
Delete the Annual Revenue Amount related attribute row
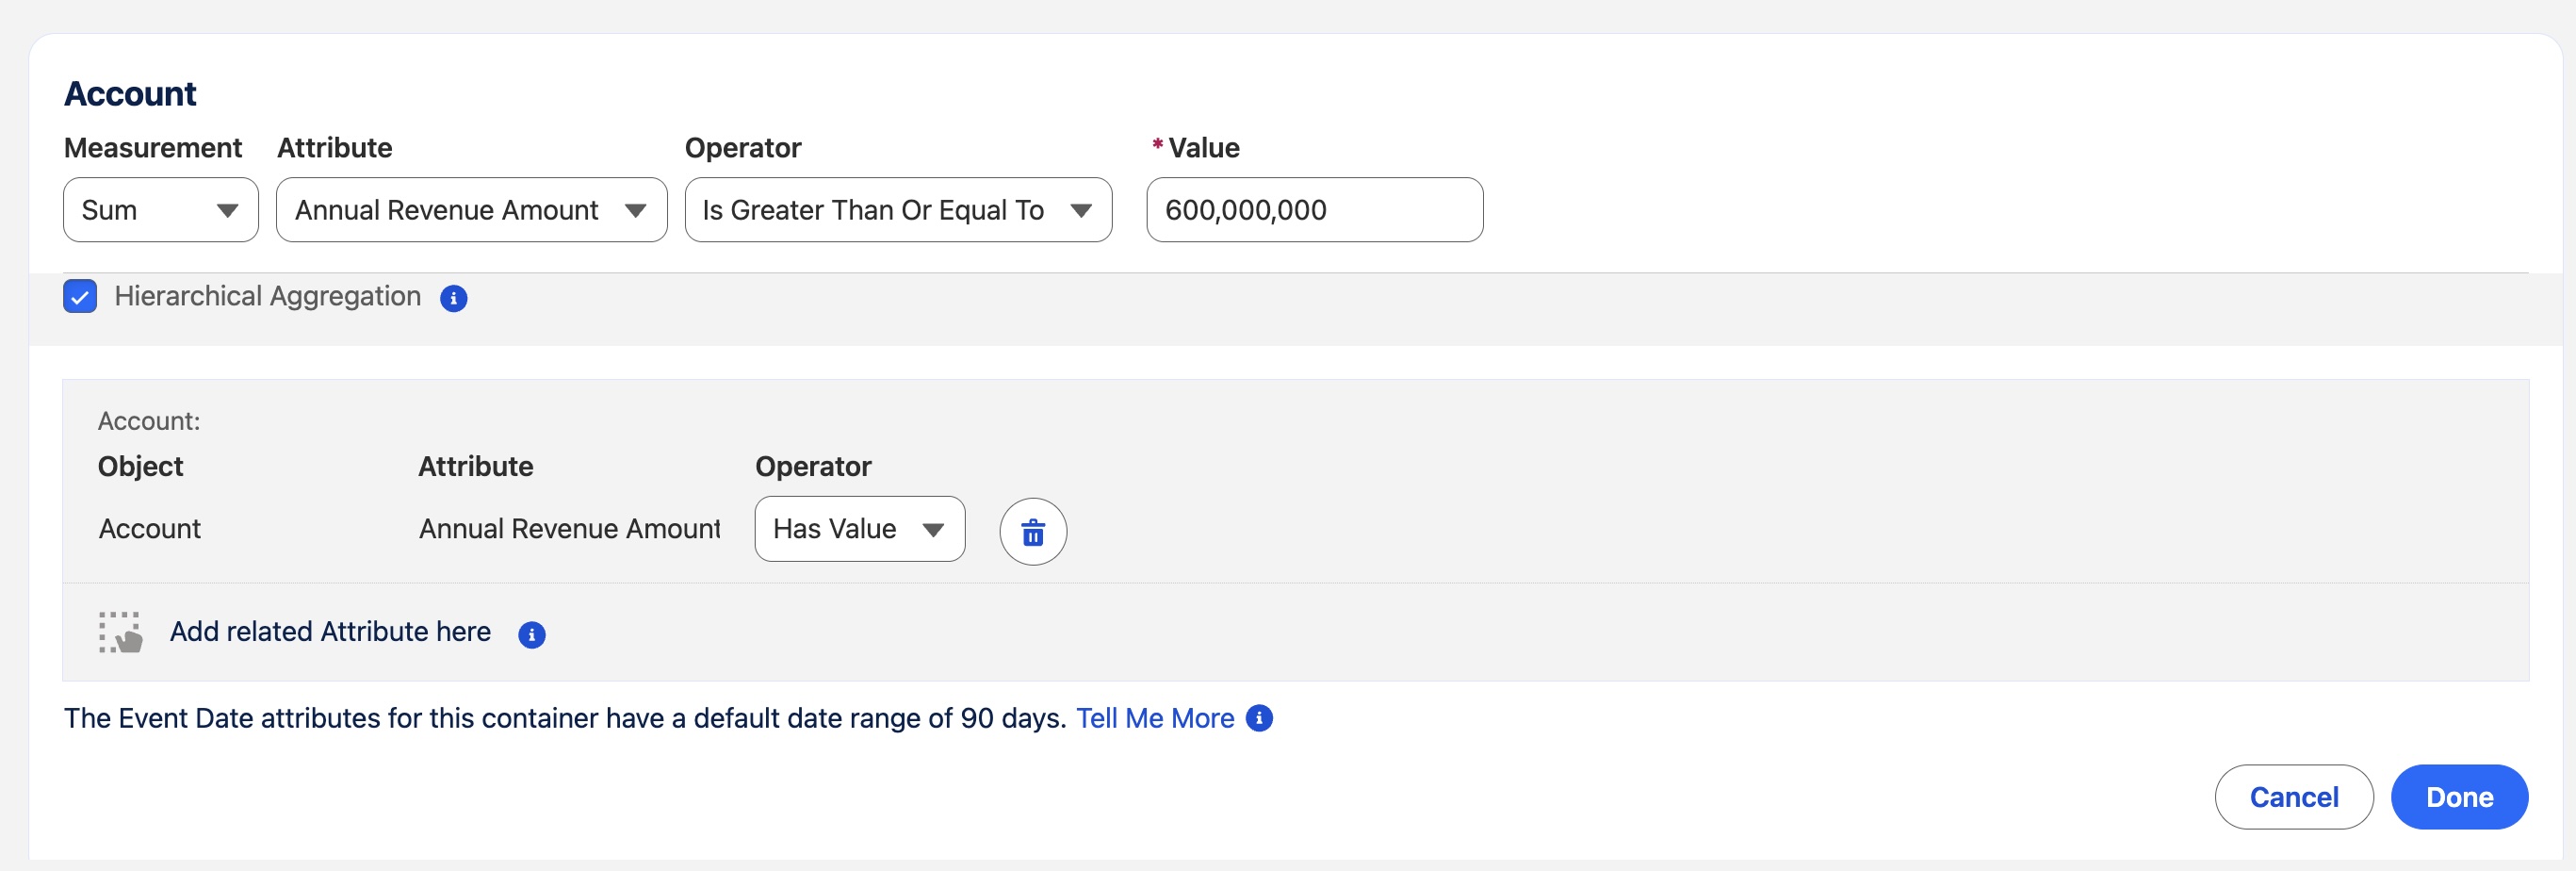pyautogui.click(x=1033, y=531)
